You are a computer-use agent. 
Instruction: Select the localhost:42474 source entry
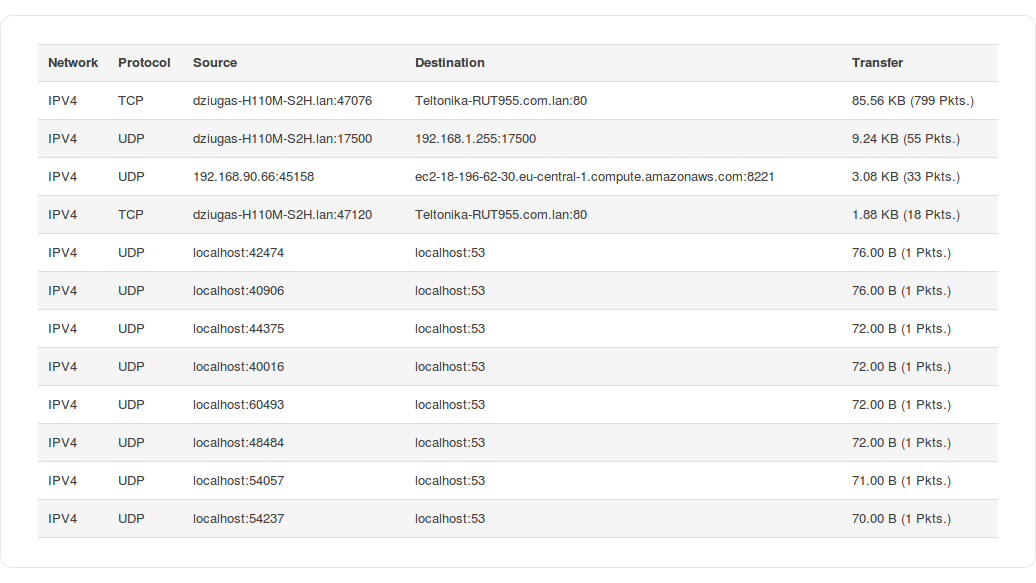(x=238, y=253)
